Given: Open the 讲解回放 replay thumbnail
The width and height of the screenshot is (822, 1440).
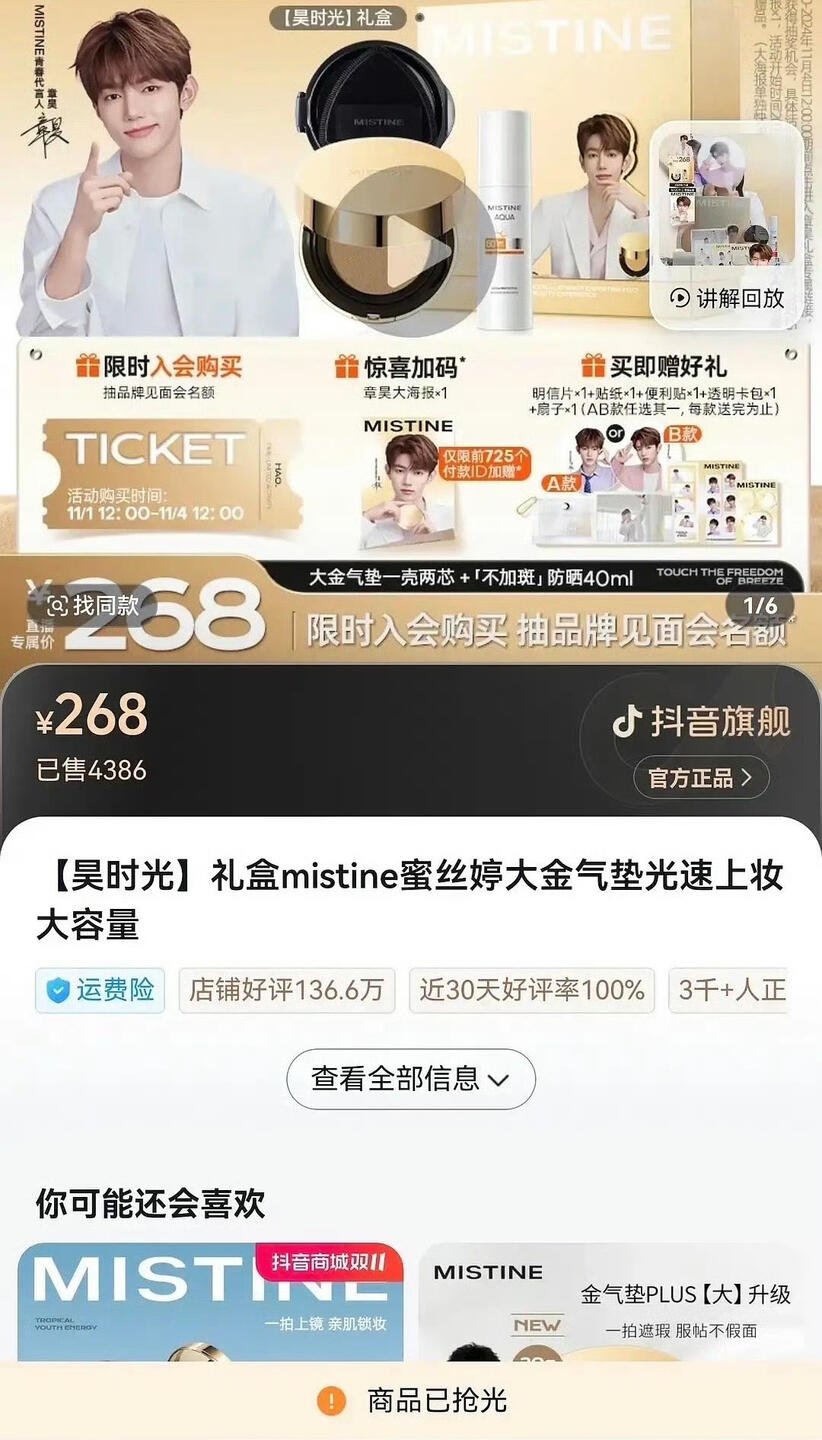Looking at the screenshot, I should (726, 226).
